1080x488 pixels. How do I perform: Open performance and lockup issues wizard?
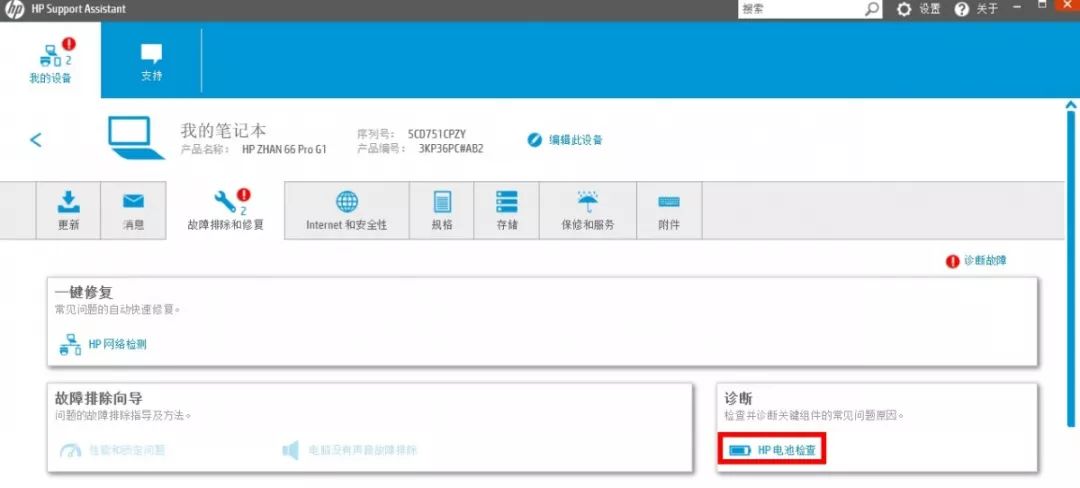coord(112,451)
